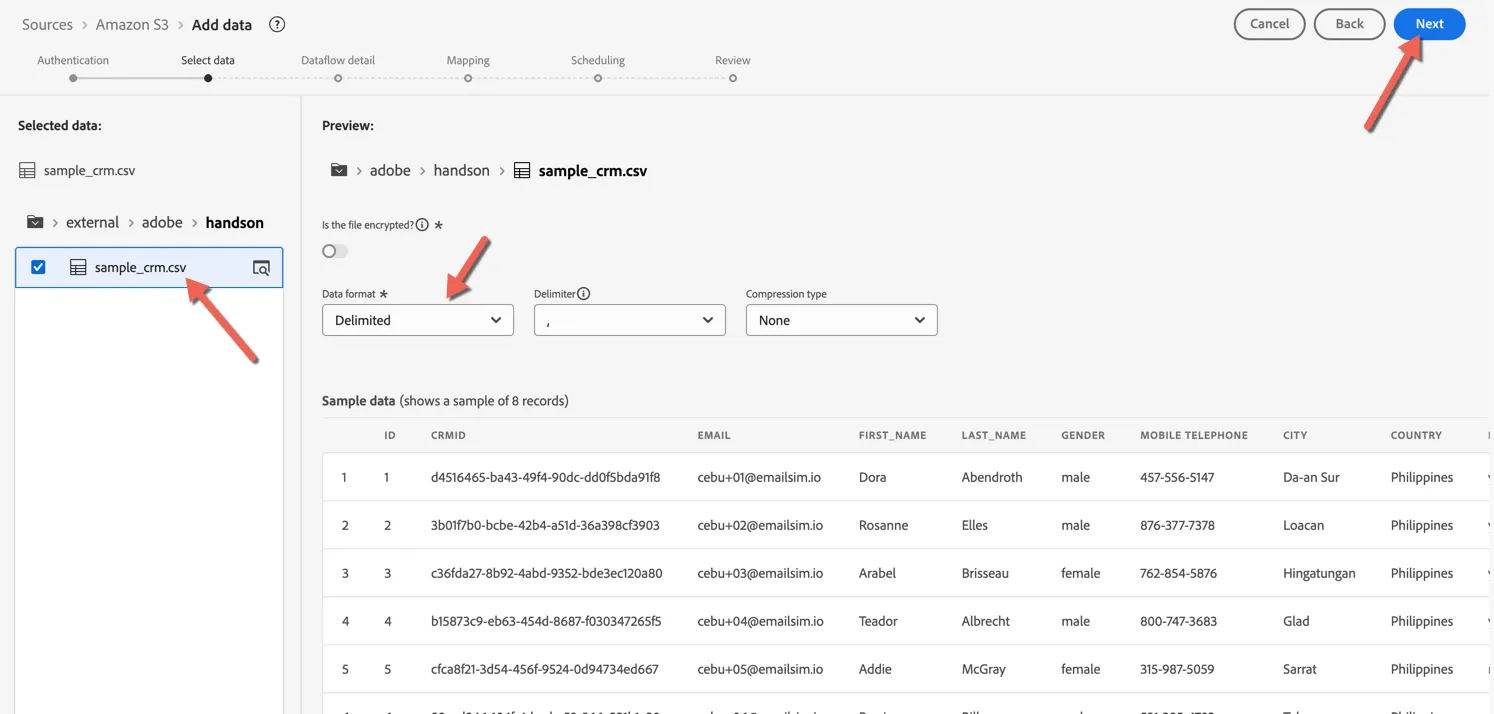Click table icon beside sample_crm.csv under Selected data

(x=27, y=170)
